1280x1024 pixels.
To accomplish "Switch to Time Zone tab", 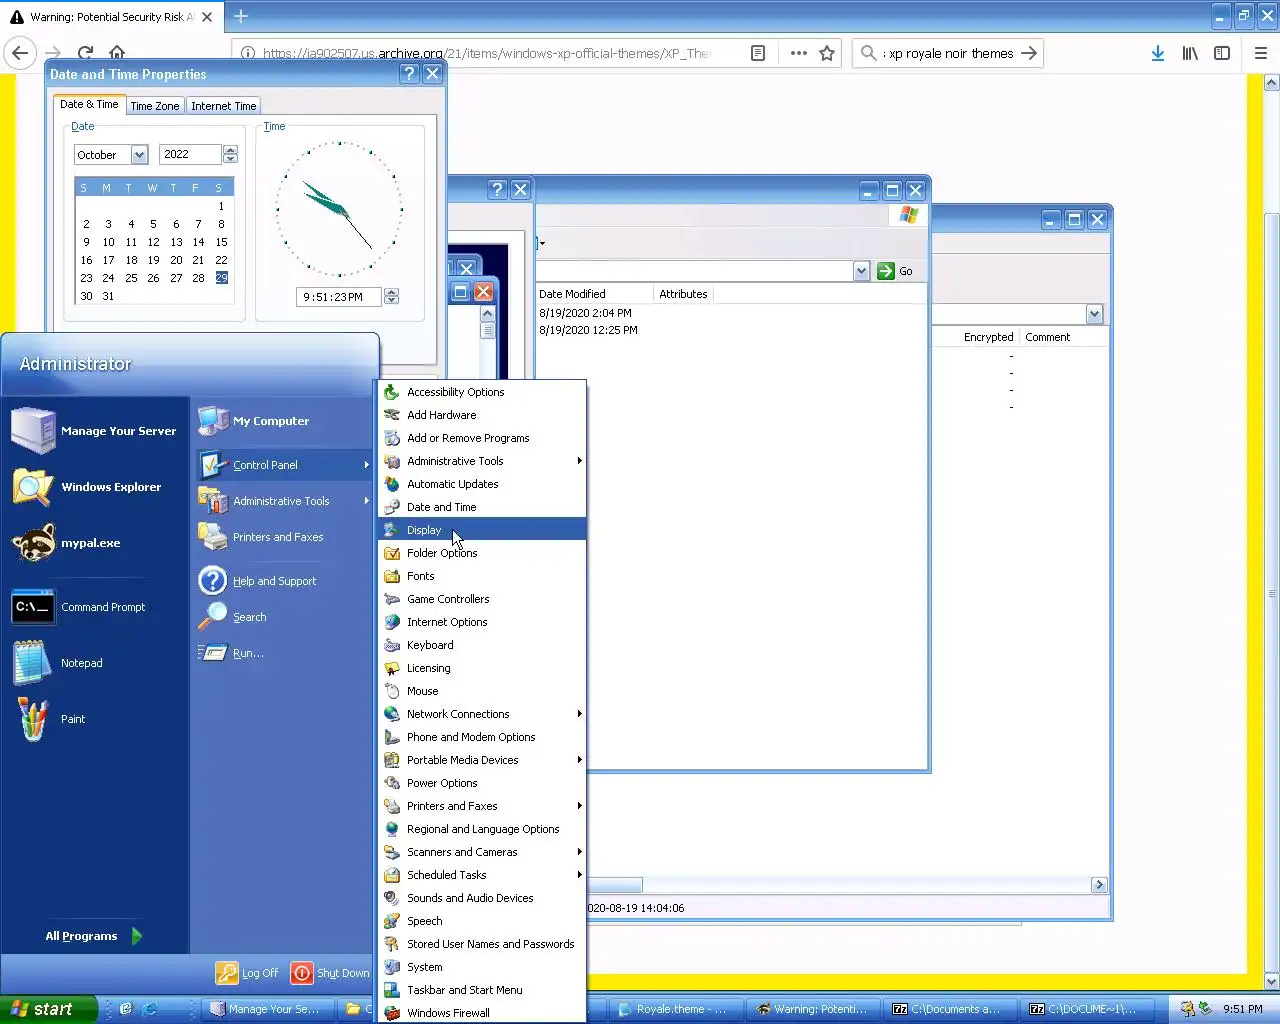I will [155, 106].
